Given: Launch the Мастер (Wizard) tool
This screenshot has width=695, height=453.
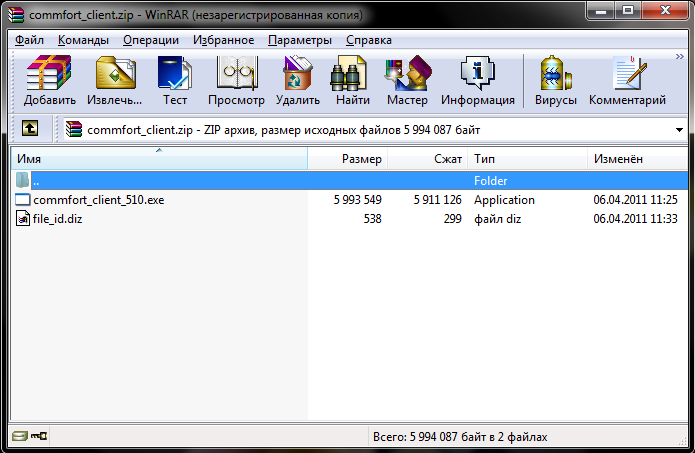Looking at the screenshot, I should 407,73.
